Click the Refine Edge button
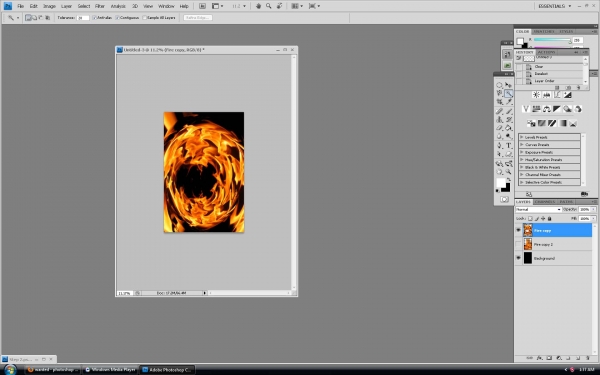 coord(198,18)
